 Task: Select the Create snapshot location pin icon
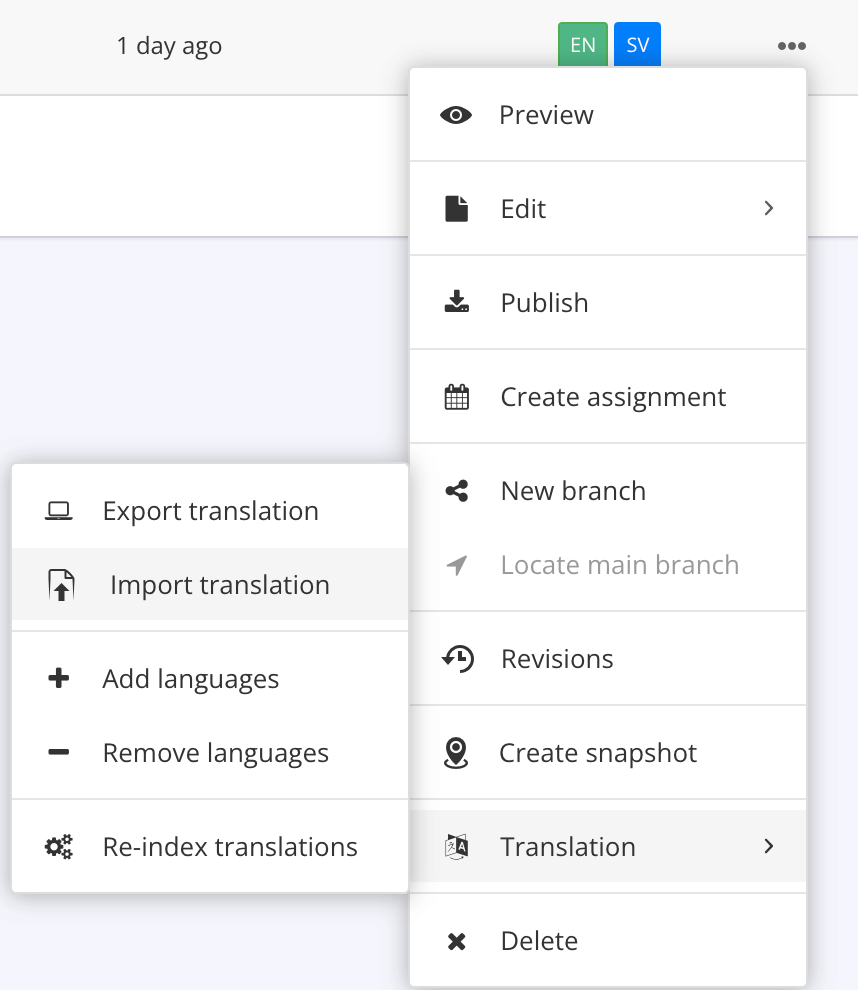pyautogui.click(x=456, y=752)
